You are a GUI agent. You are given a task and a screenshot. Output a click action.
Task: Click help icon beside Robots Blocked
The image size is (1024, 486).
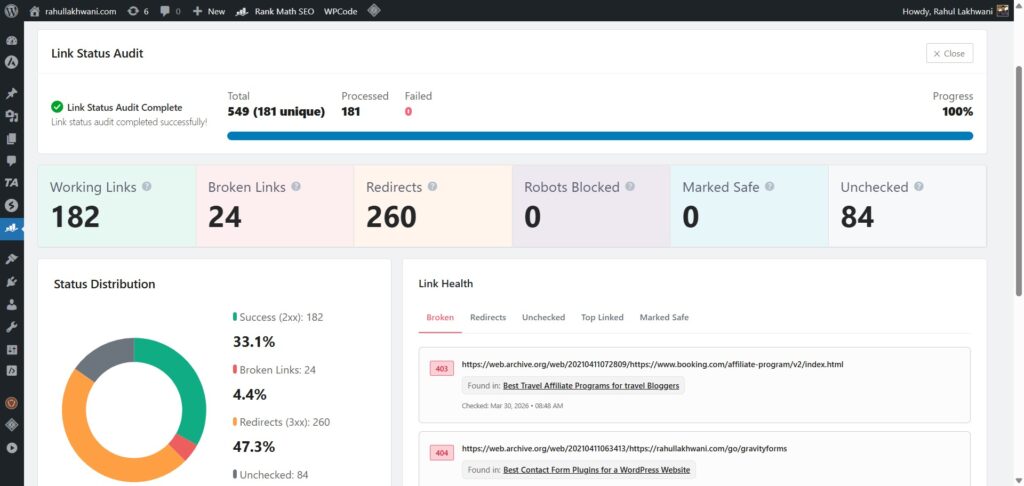click(x=630, y=187)
